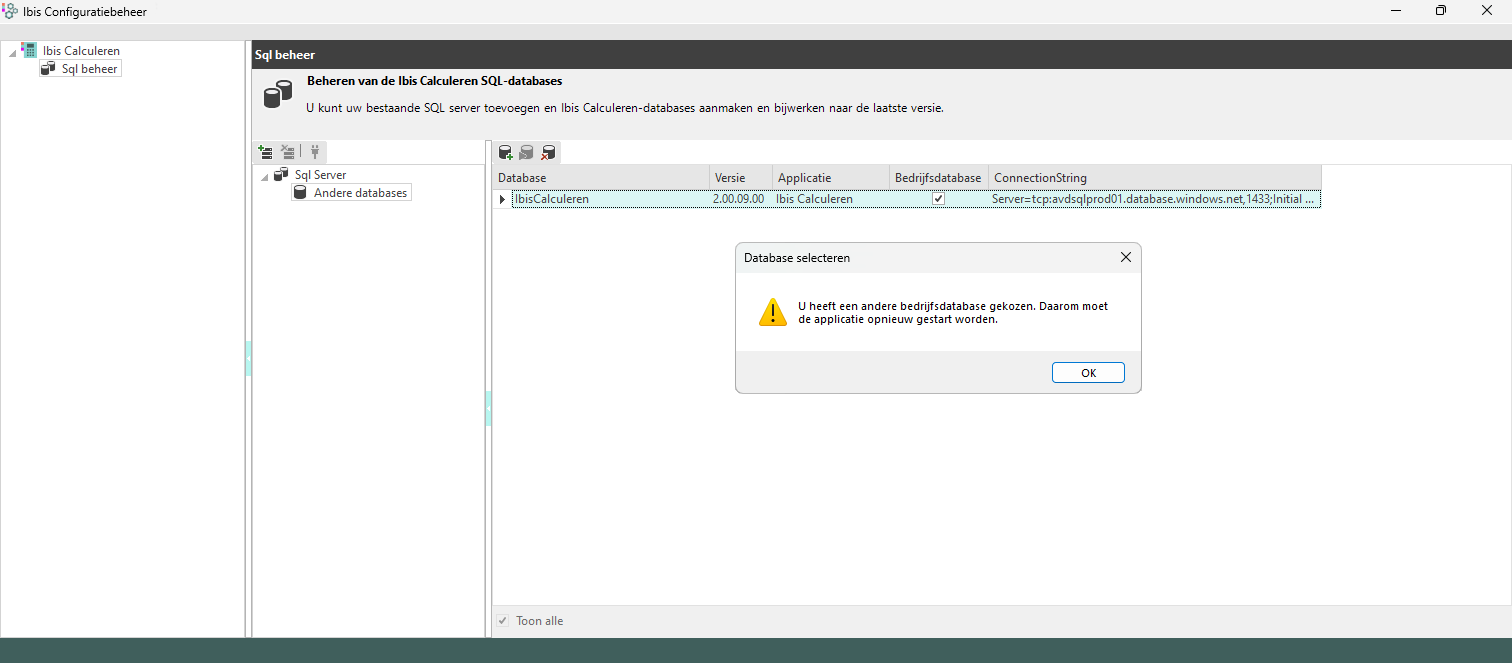Collapse the Ibis Calculeren tree node

(10, 50)
